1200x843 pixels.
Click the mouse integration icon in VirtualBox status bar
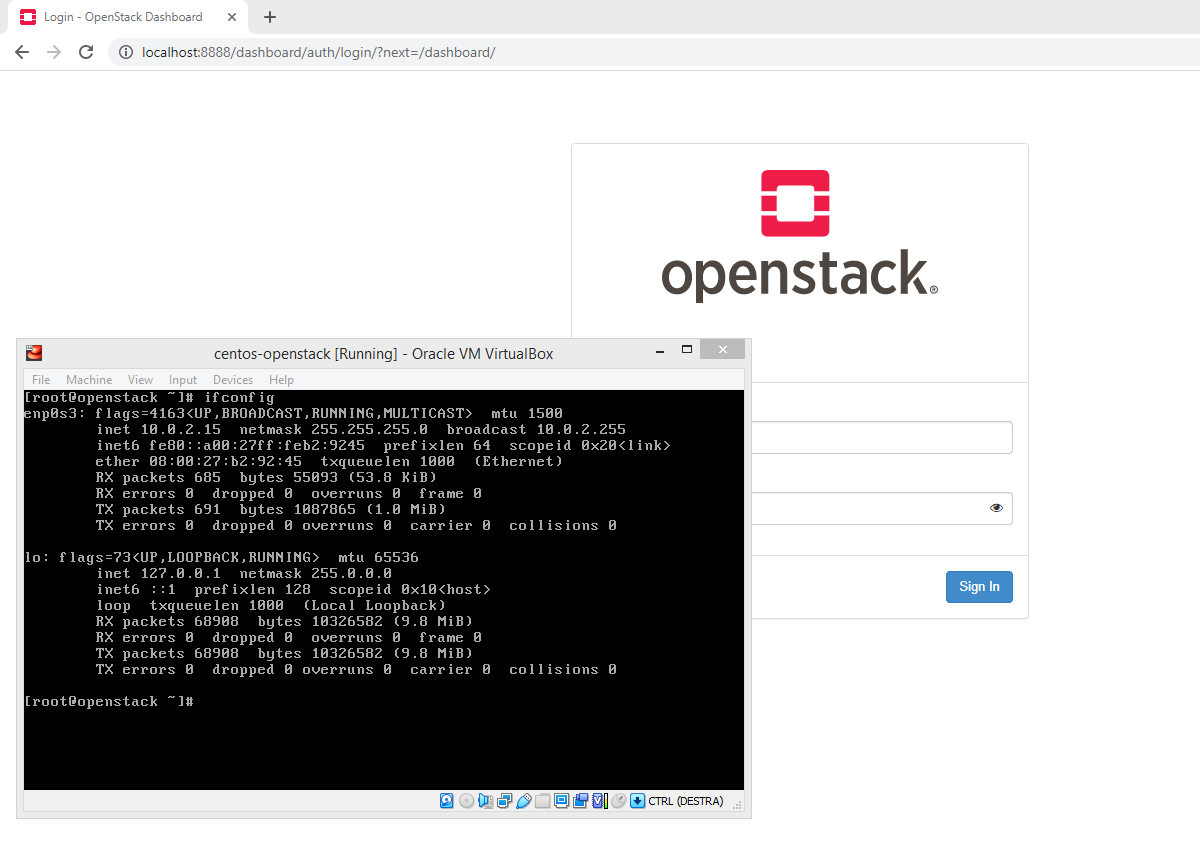coord(618,800)
